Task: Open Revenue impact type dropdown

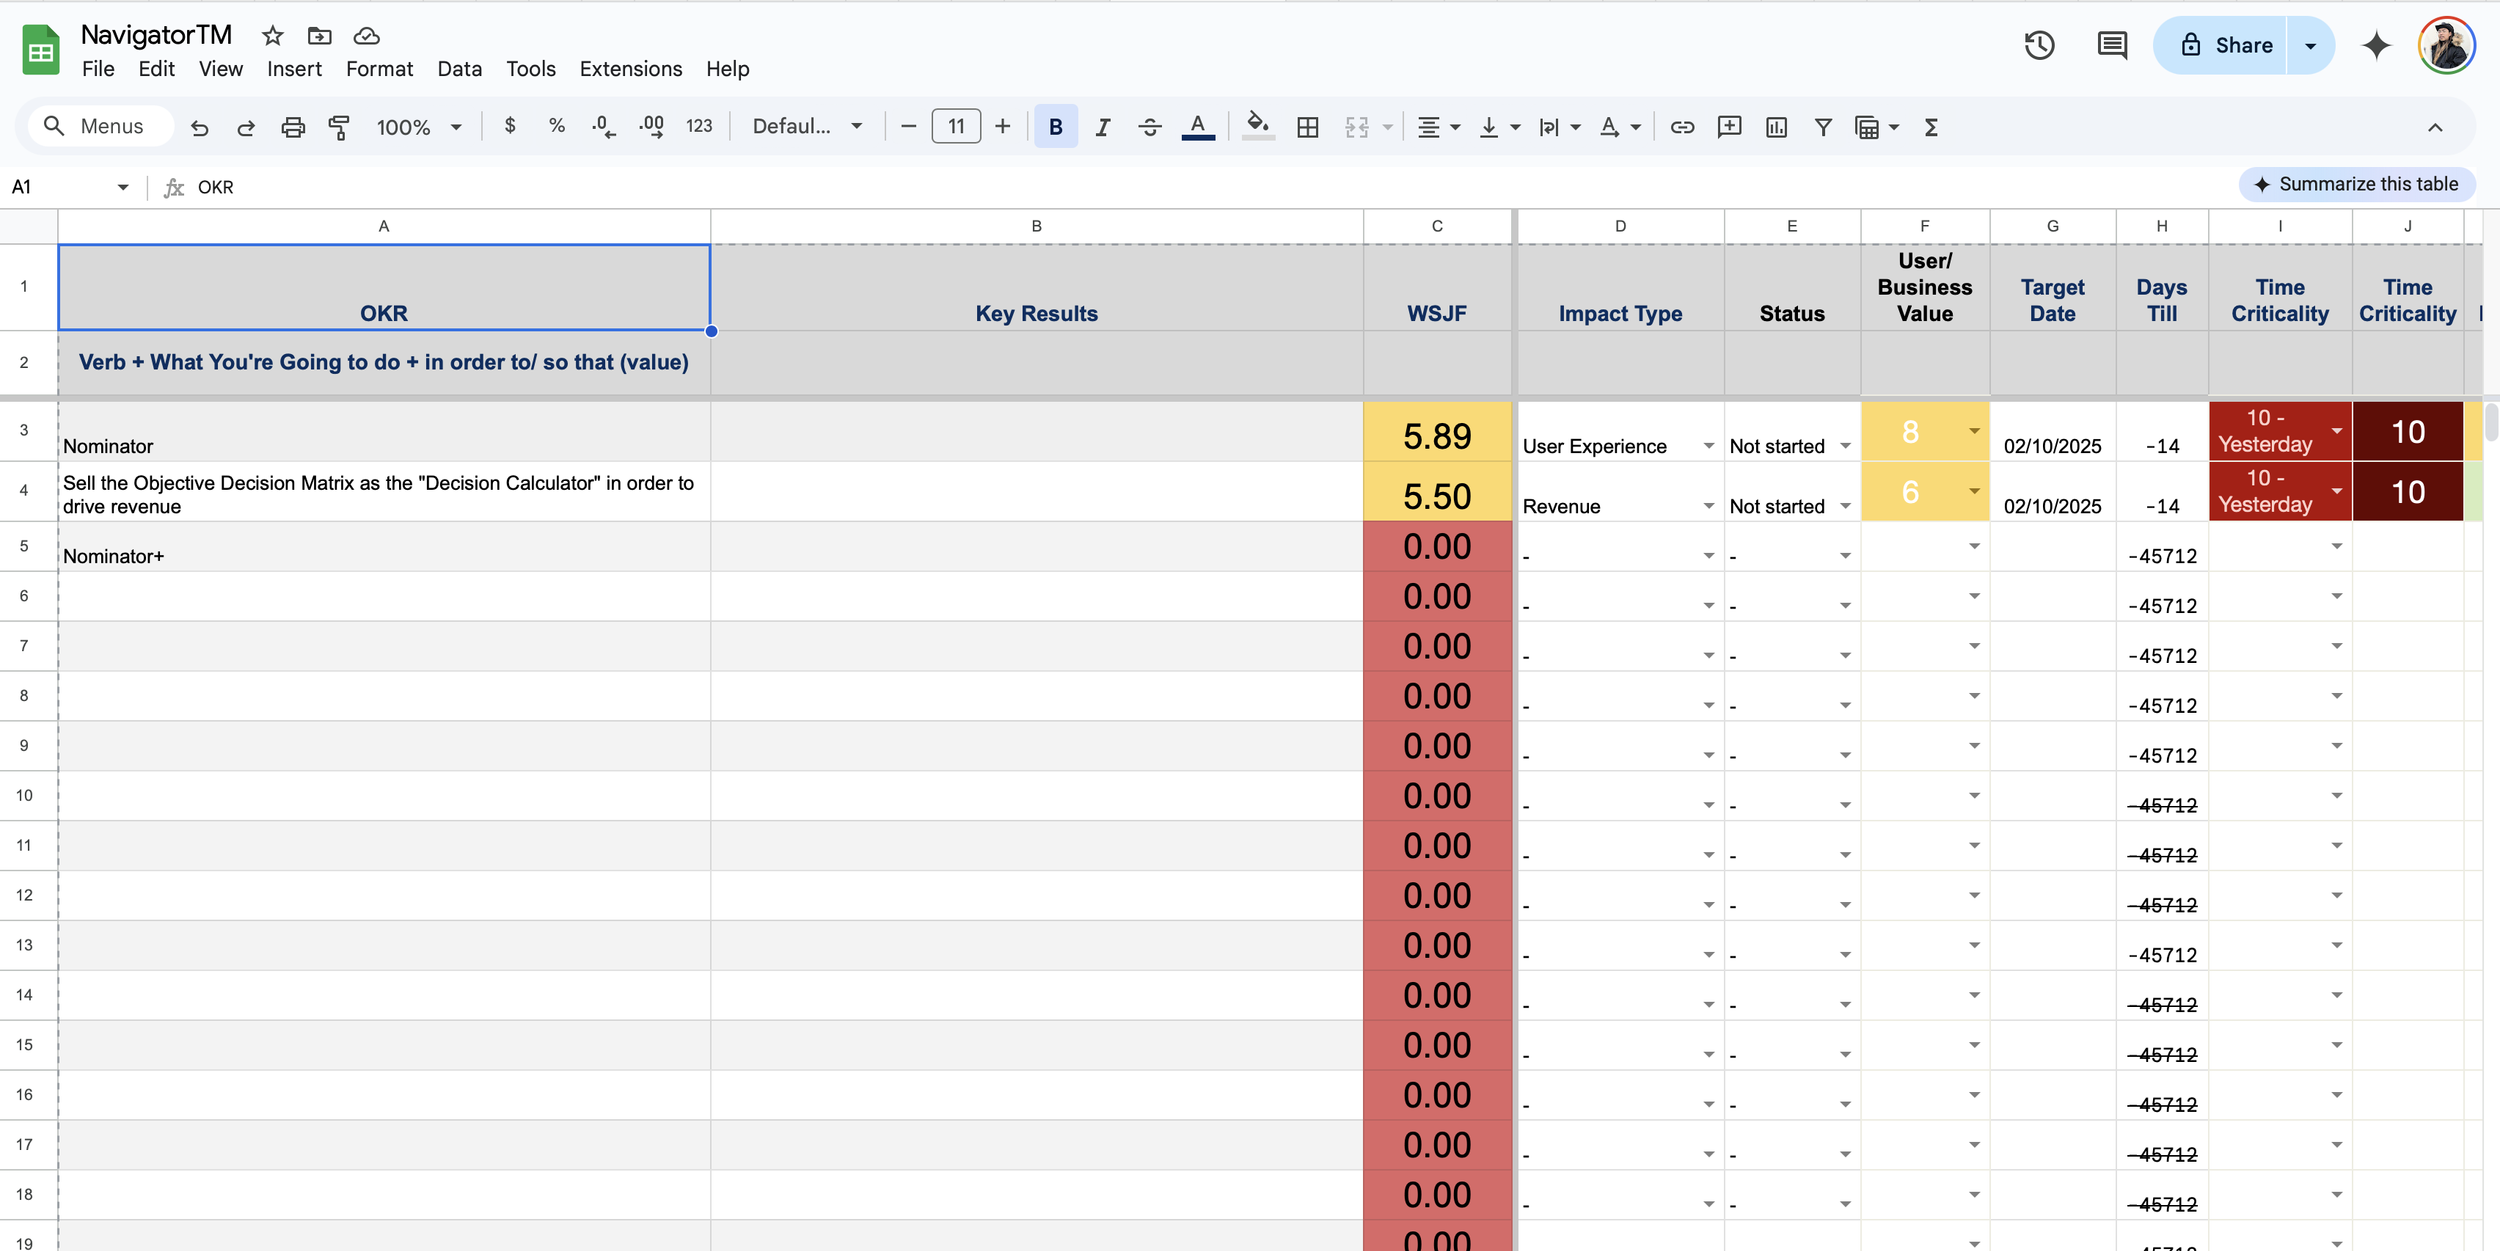Action: [x=1708, y=506]
